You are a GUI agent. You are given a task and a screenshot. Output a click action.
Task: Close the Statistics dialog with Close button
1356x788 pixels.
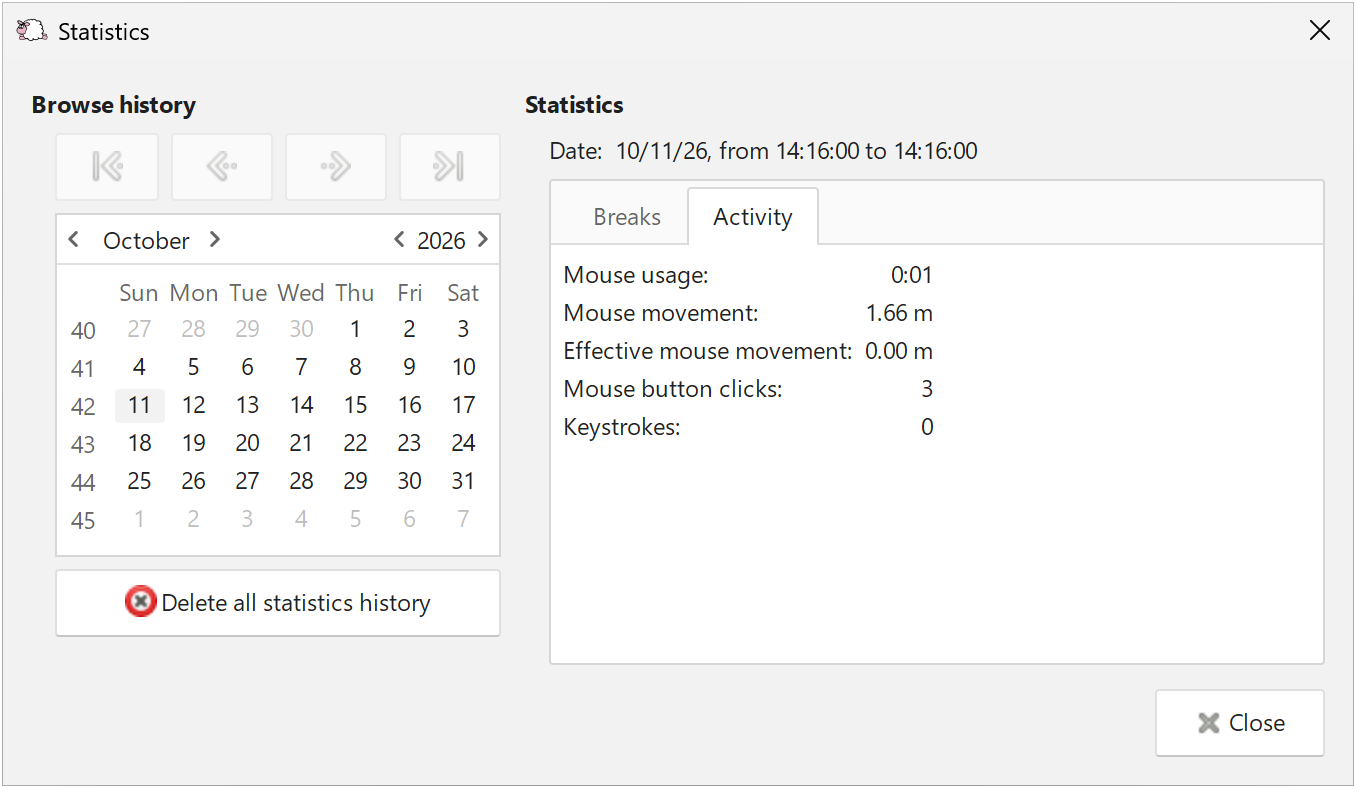coord(1240,723)
